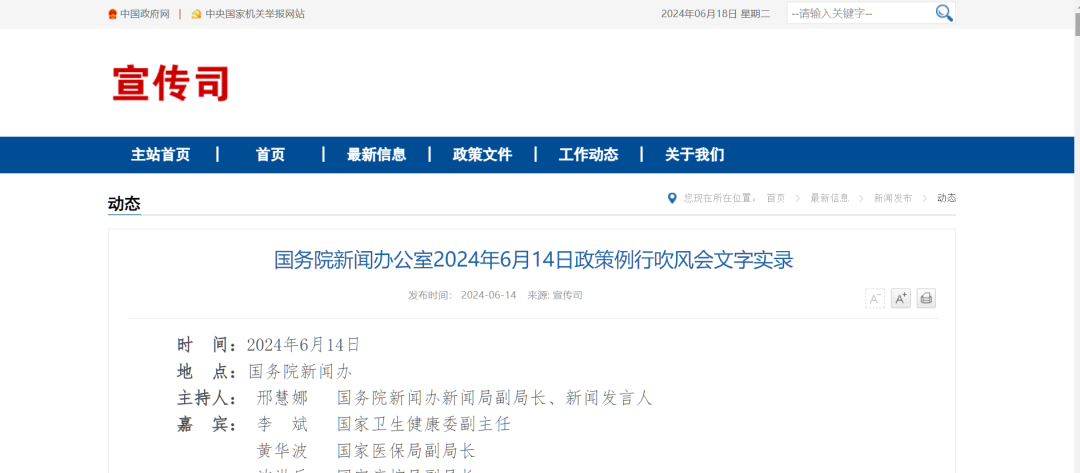Image resolution: width=1080 pixels, height=473 pixels.
Task: Open the 中国政府网 link
Action: coord(145,14)
